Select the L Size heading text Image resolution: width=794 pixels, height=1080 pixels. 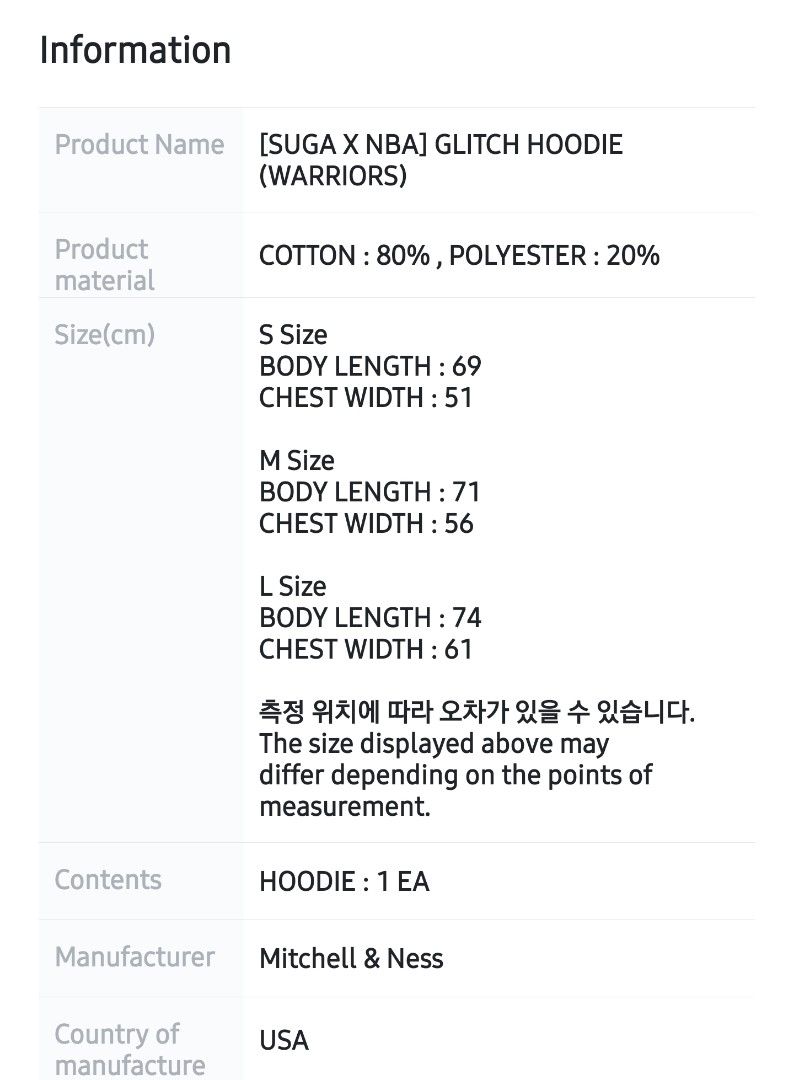pos(292,586)
